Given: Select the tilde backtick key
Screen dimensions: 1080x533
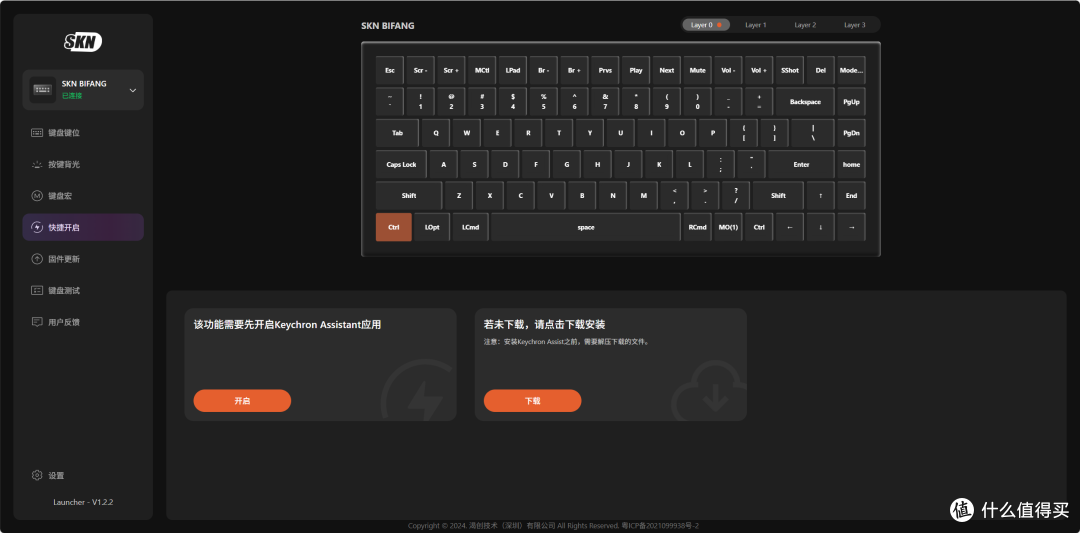Looking at the screenshot, I should point(390,102).
